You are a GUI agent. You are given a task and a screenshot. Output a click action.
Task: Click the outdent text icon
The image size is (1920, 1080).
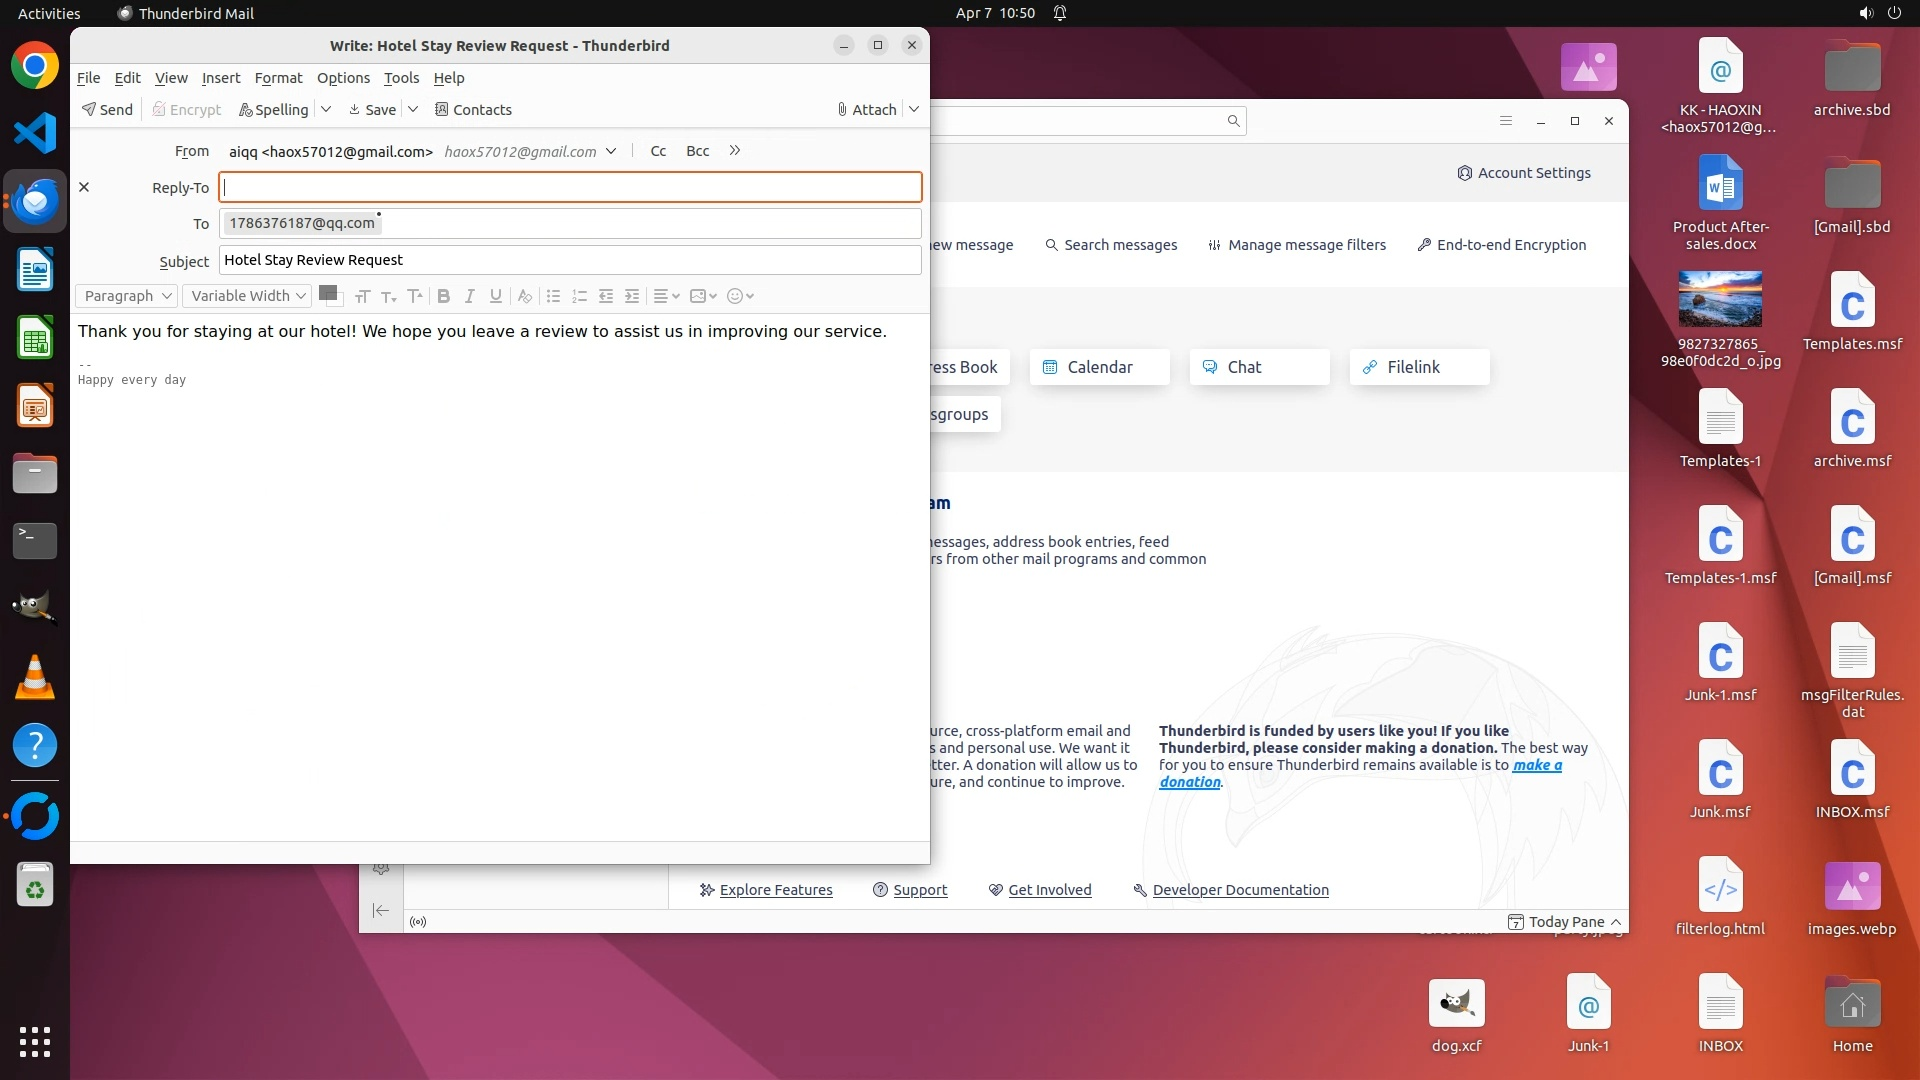pos(606,296)
